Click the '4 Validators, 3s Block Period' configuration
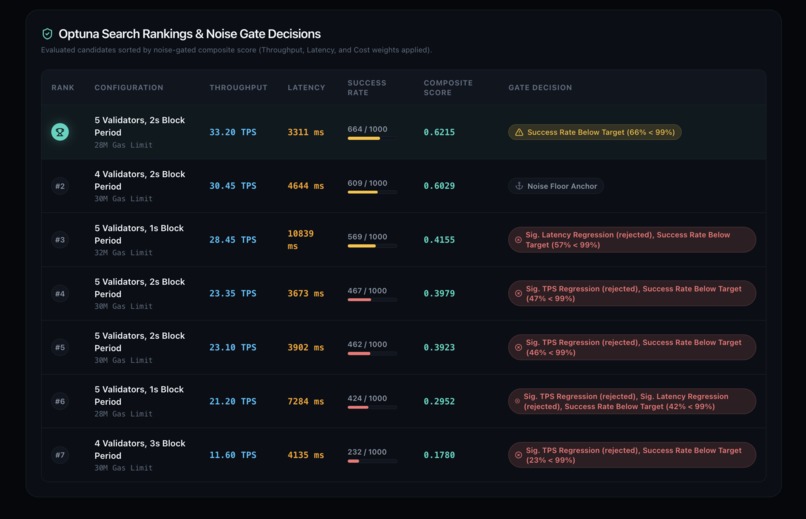 point(140,450)
